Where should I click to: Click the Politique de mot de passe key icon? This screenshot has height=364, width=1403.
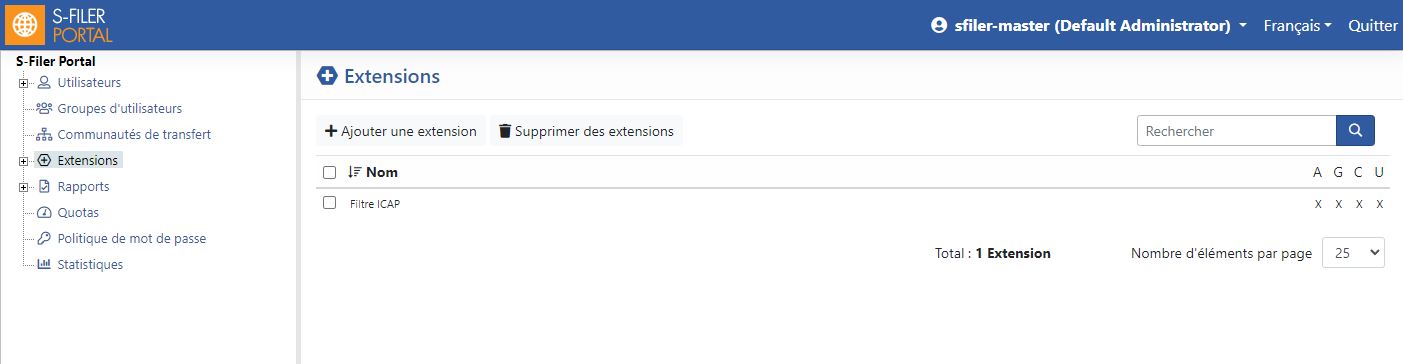click(x=44, y=238)
